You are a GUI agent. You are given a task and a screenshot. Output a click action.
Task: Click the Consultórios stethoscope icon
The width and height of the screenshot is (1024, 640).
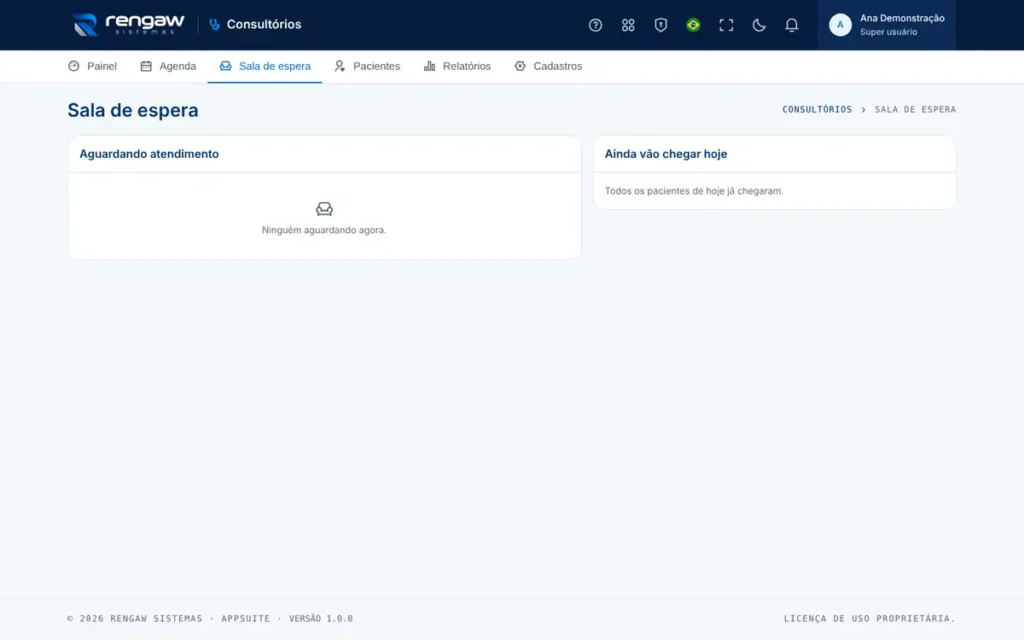(x=214, y=25)
